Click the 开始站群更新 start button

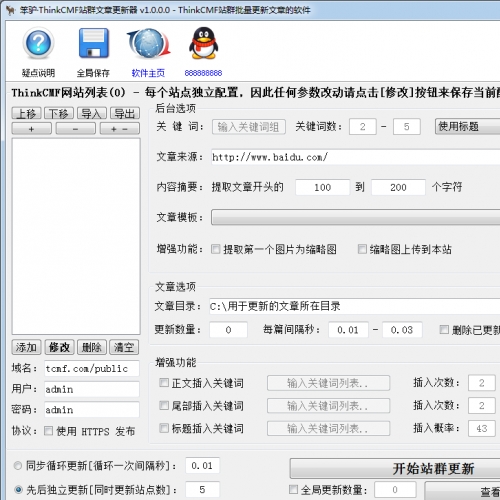(x=395, y=469)
